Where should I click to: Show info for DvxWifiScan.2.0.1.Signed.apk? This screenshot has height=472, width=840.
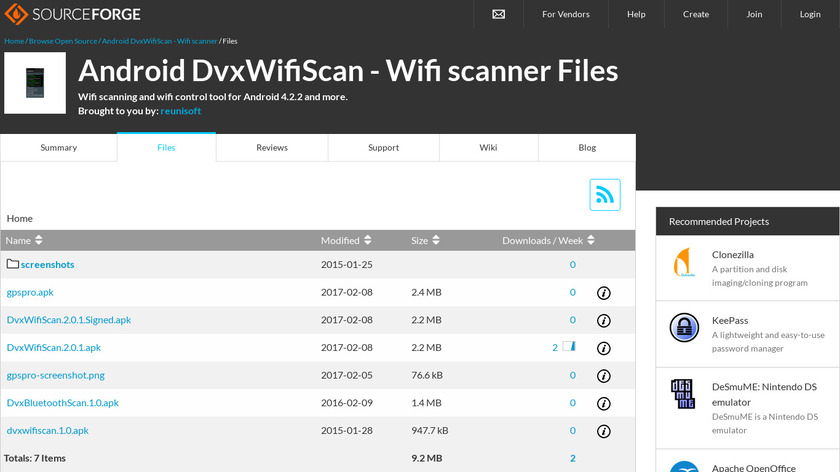tap(603, 321)
